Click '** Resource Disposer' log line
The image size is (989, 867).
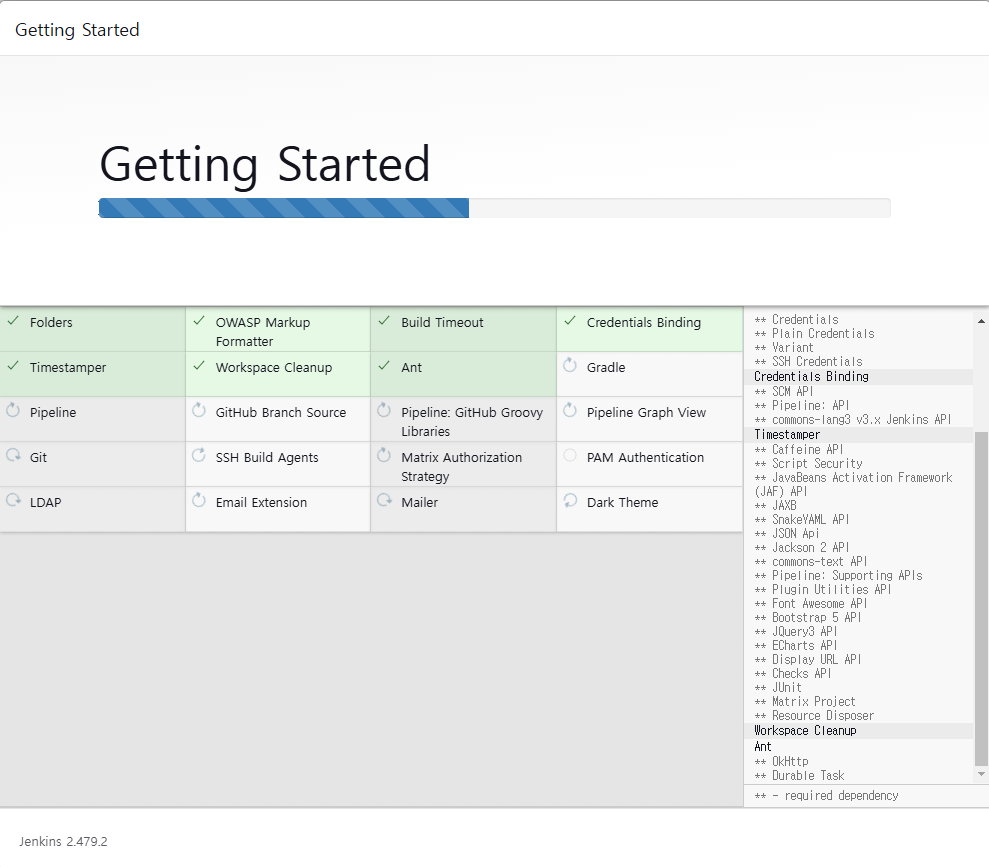point(814,716)
